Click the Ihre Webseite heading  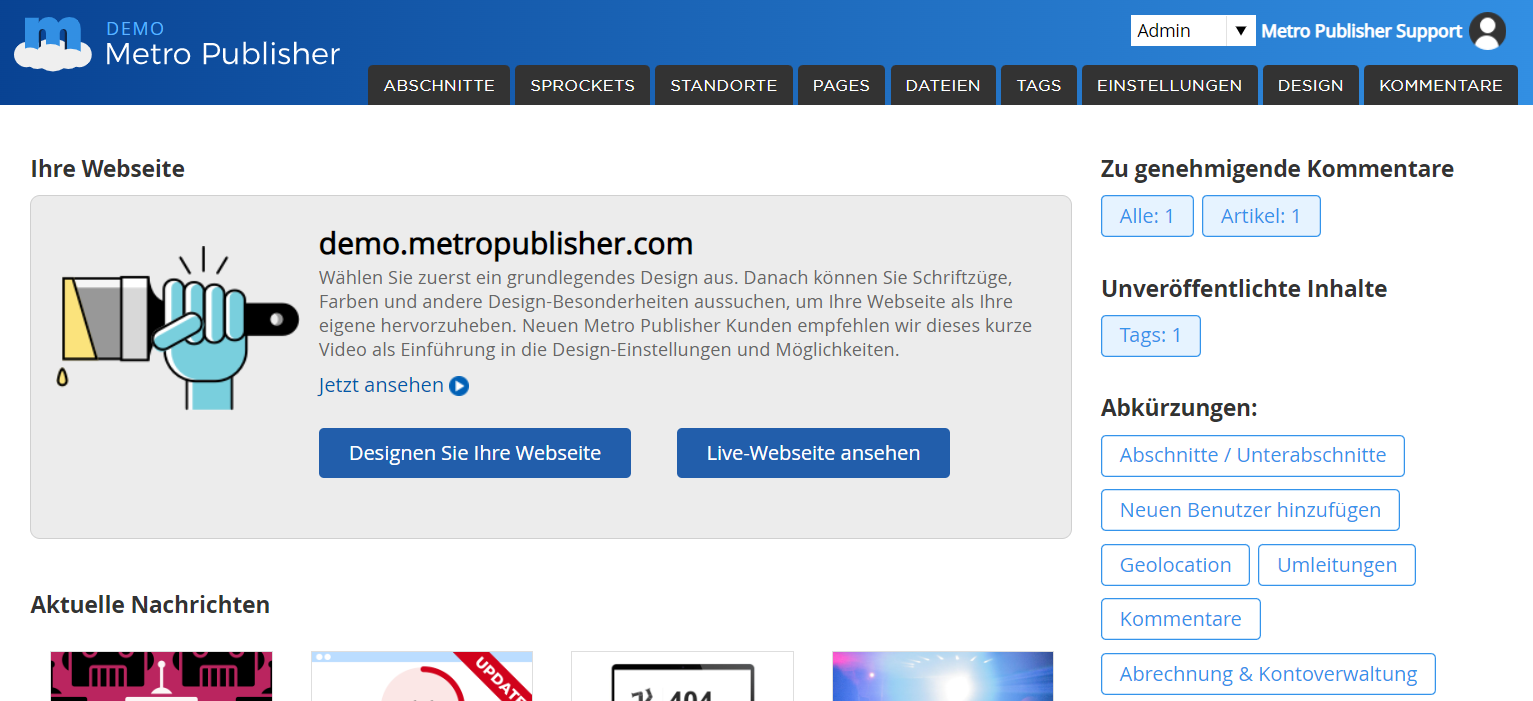[108, 169]
